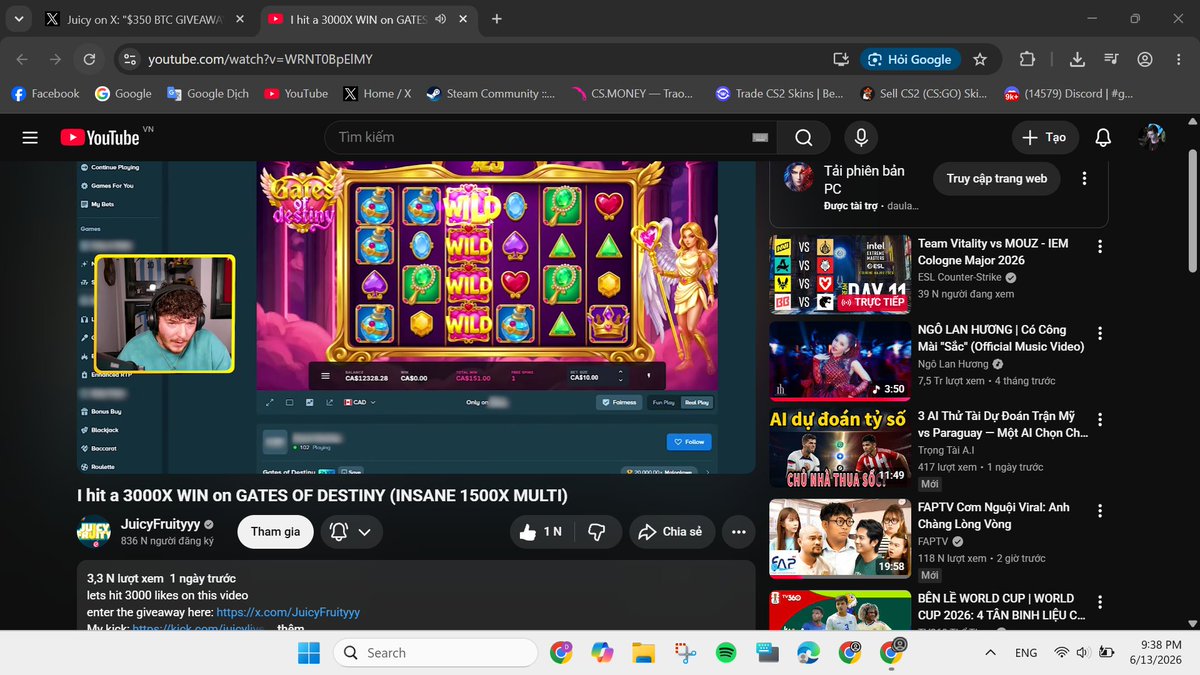The image size is (1200, 675).
Task: Open the Trade CS2 Skins bookmark
Action: (779, 93)
